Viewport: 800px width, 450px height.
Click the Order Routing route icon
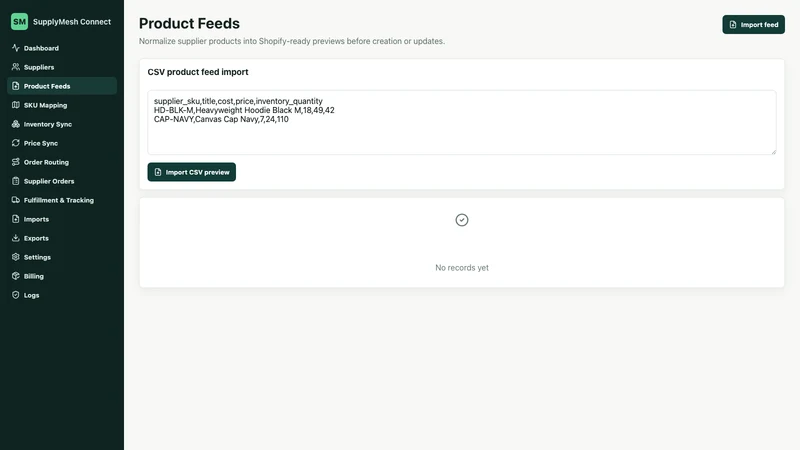16,162
